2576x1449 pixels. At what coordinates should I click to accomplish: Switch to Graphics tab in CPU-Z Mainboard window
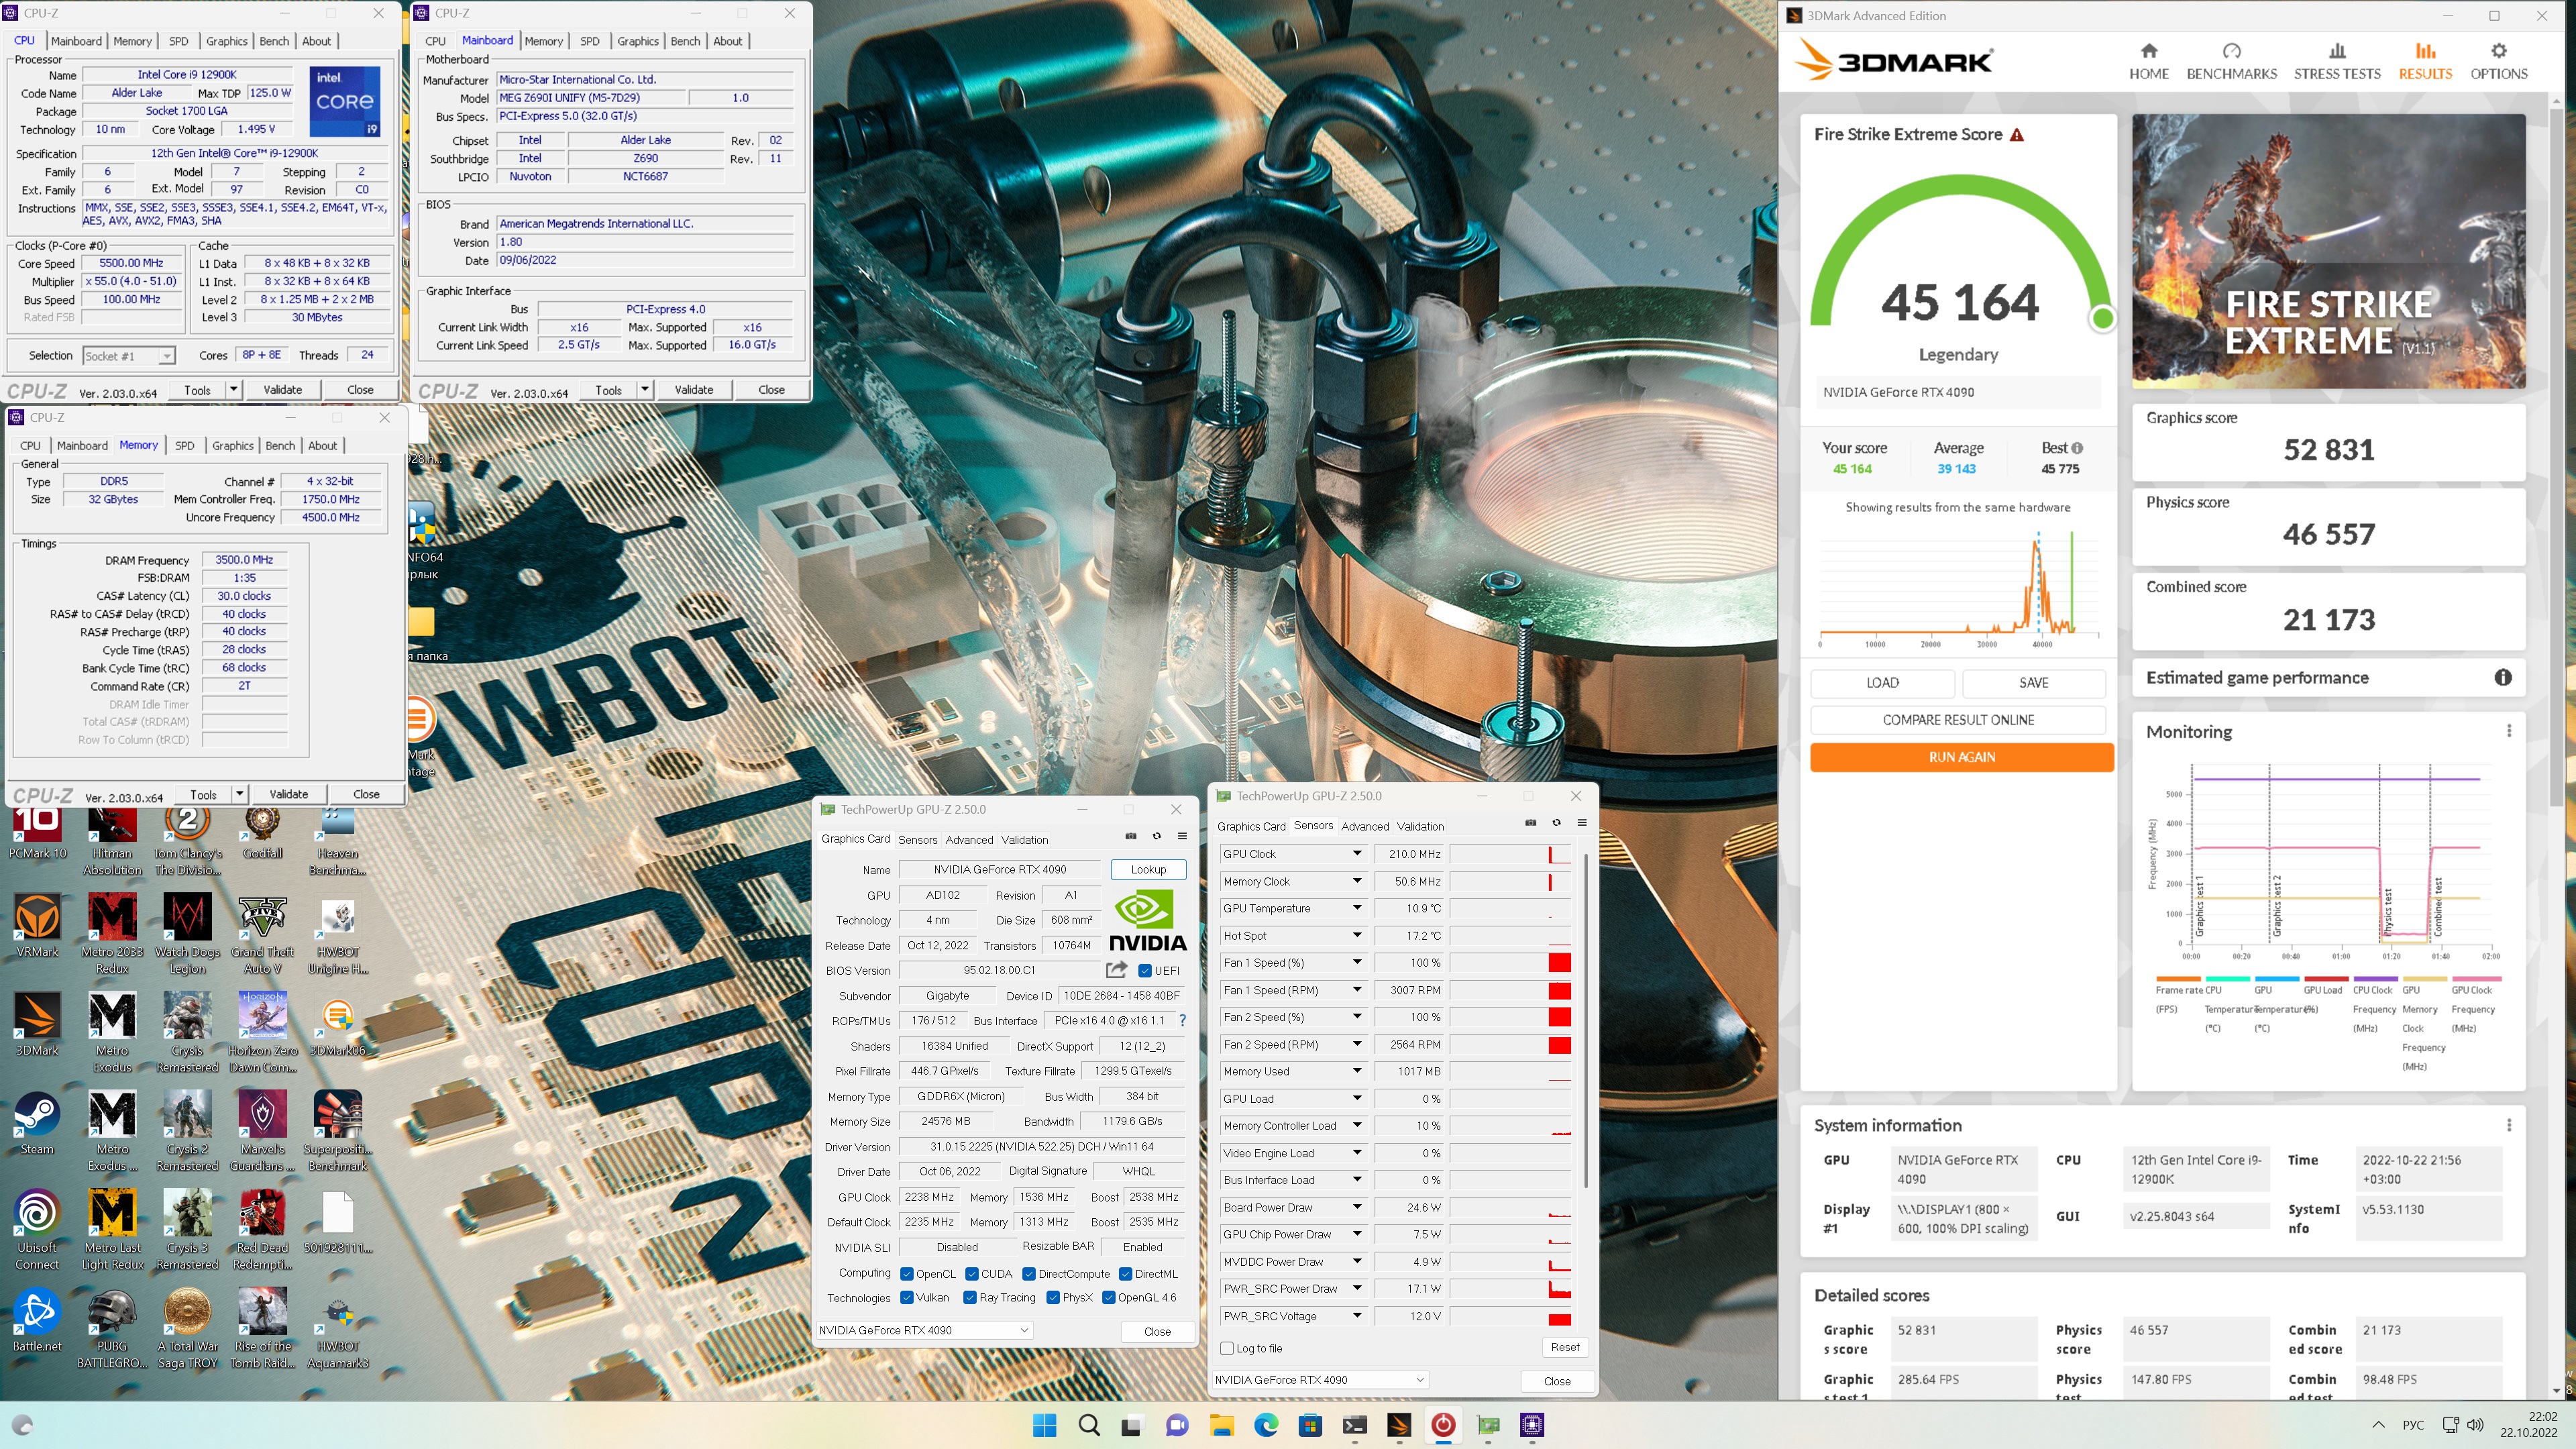[x=638, y=41]
